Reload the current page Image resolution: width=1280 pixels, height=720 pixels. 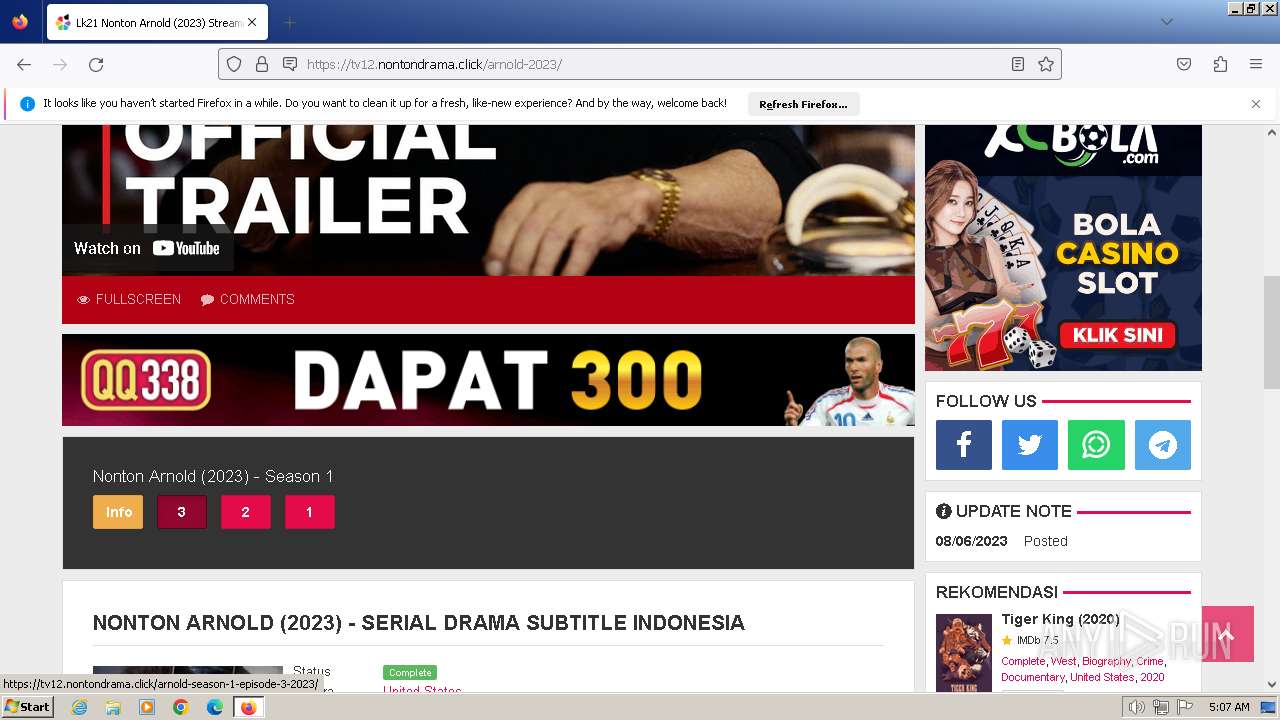point(96,64)
